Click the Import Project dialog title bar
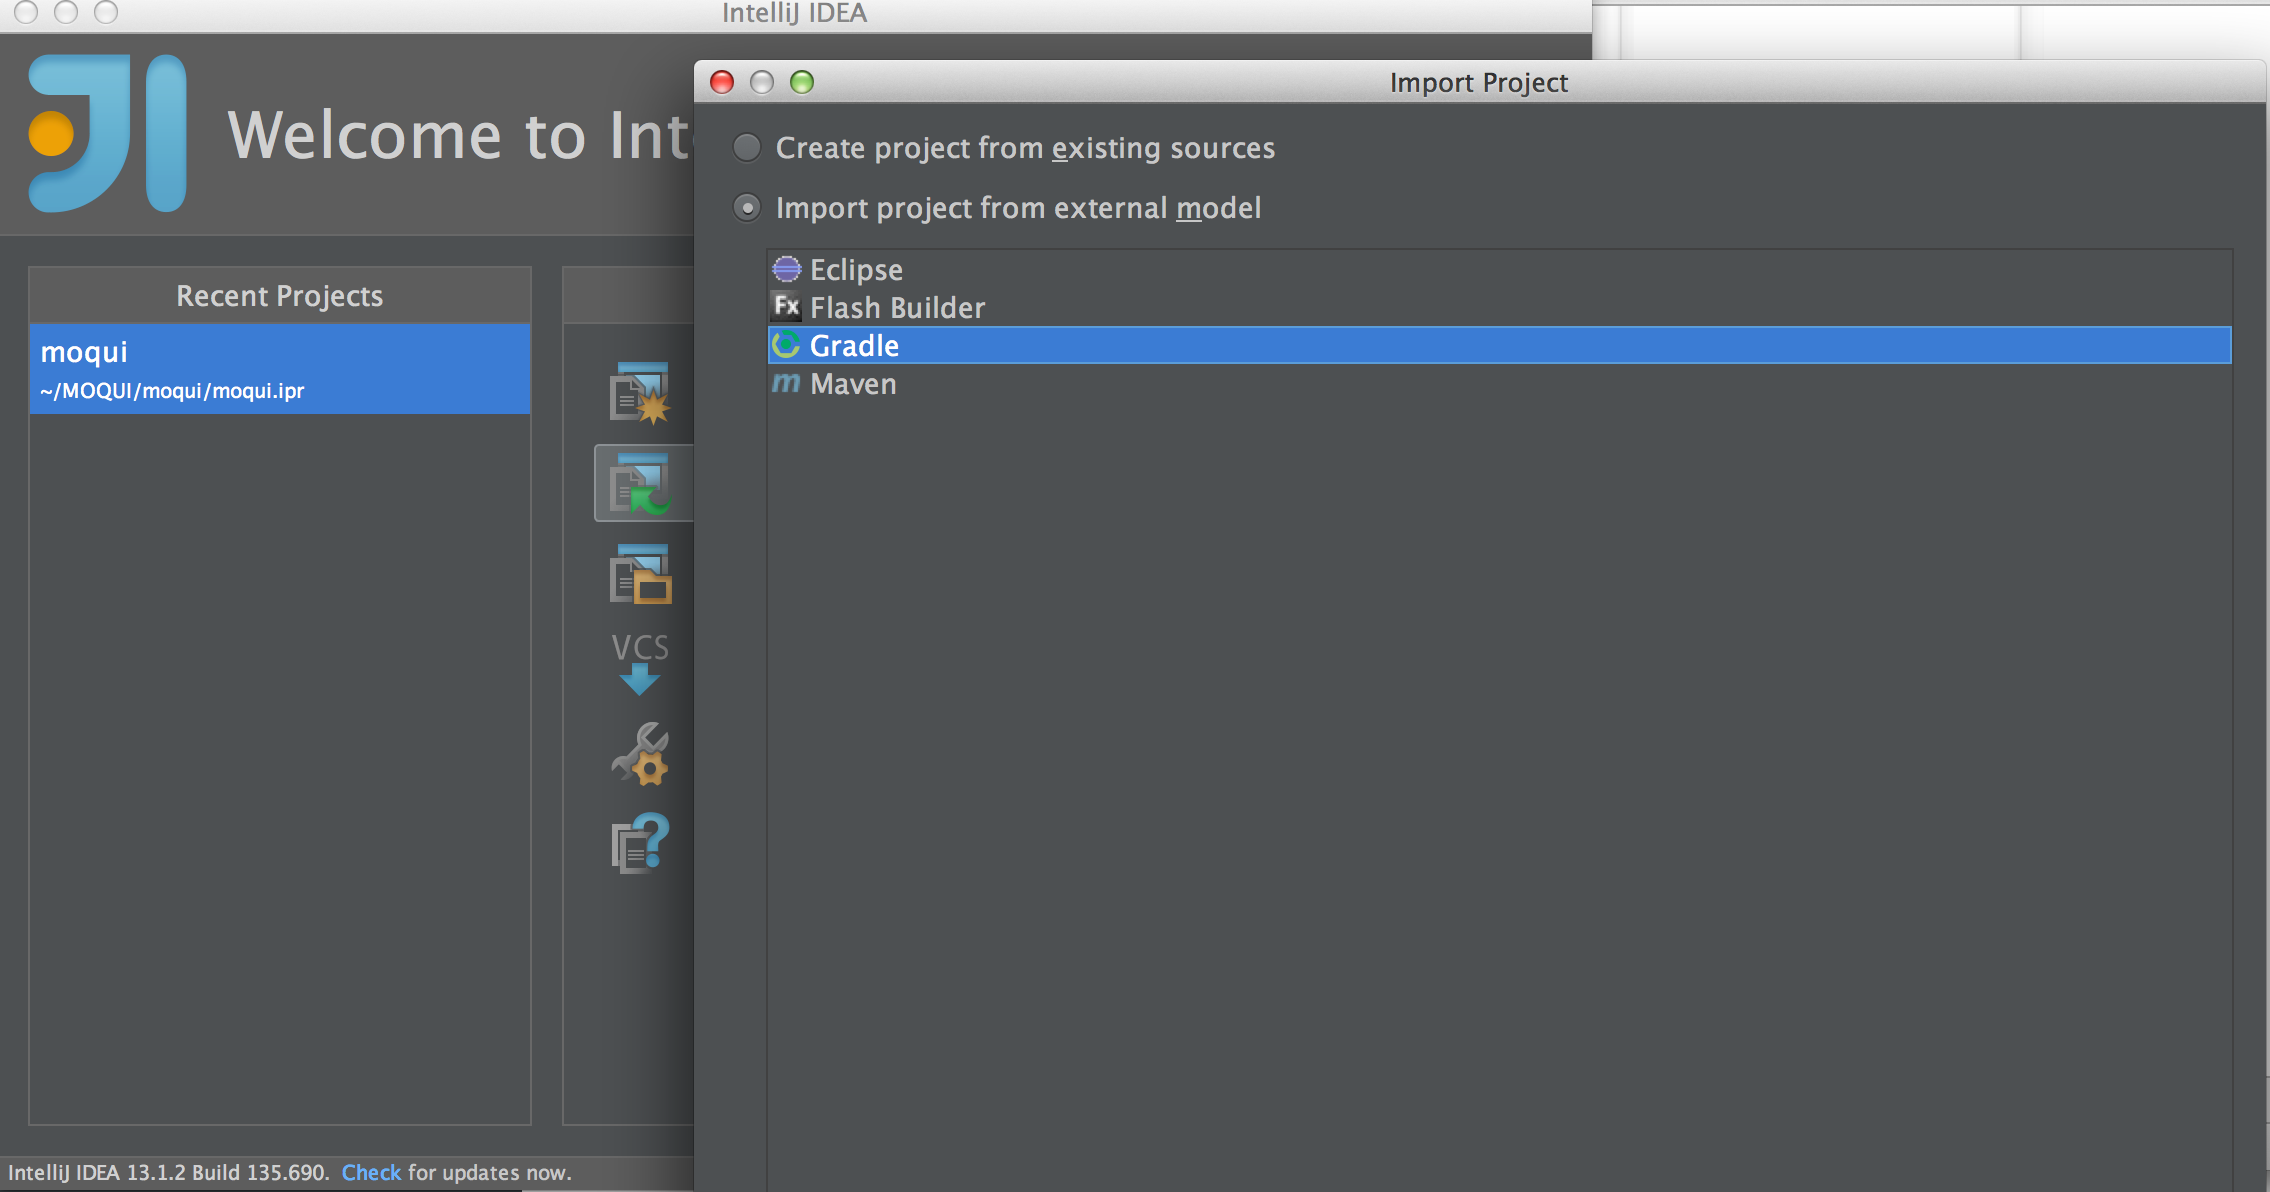Image resolution: width=2270 pixels, height=1192 pixels. tap(1478, 82)
